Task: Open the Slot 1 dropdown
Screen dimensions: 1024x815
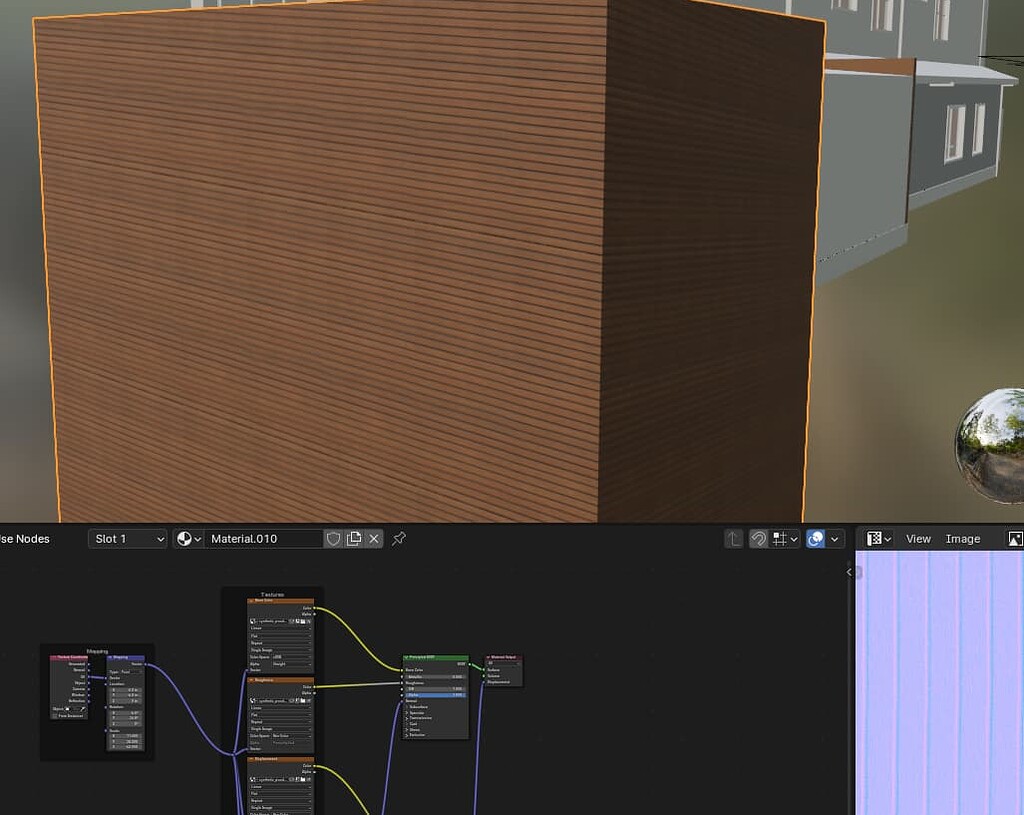Action: pos(127,539)
